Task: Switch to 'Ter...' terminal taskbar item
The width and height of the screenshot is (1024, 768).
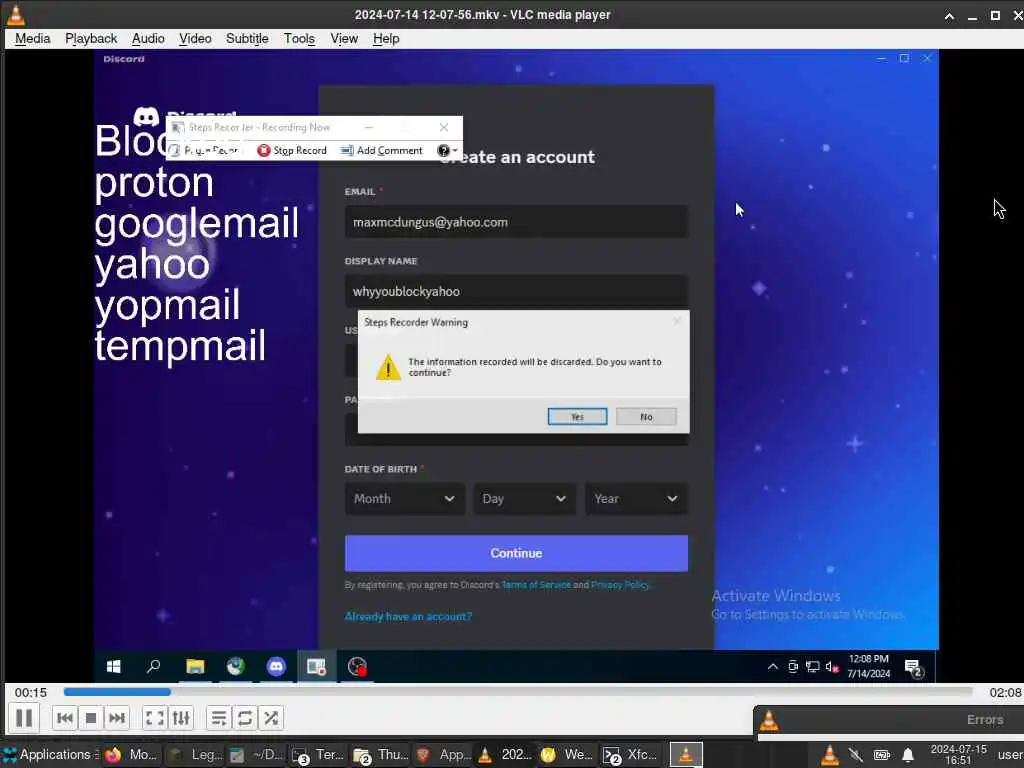Action: pyautogui.click(x=317, y=755)
